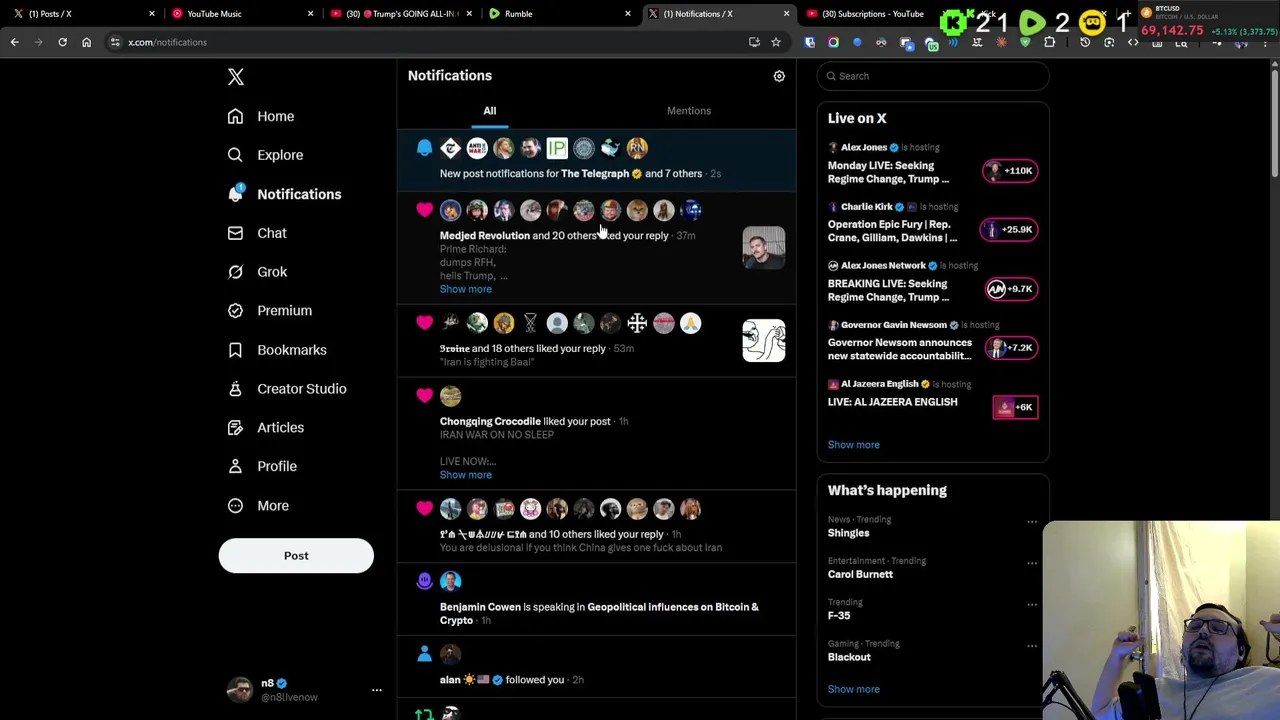Open meme thumbnail in Iran is fighting Baal notification

[x=764, y=340]
